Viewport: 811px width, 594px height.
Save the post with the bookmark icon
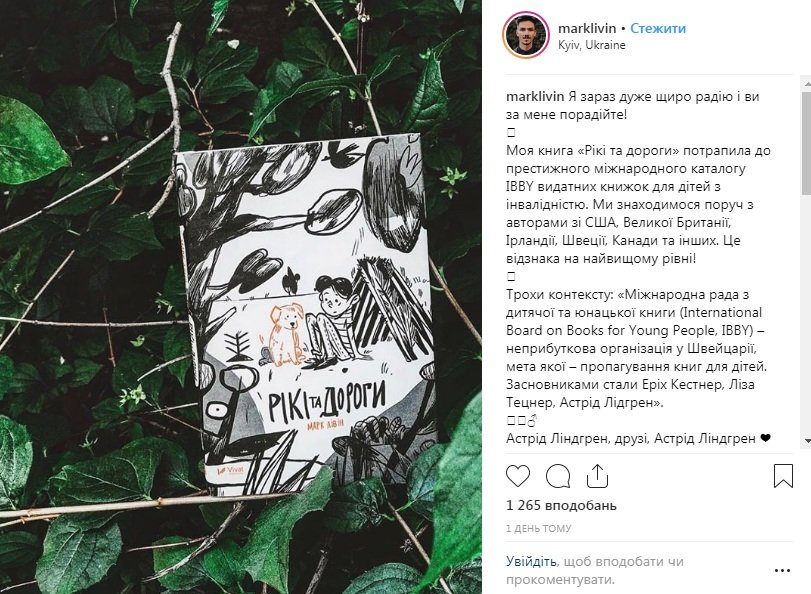coord(783,476)
